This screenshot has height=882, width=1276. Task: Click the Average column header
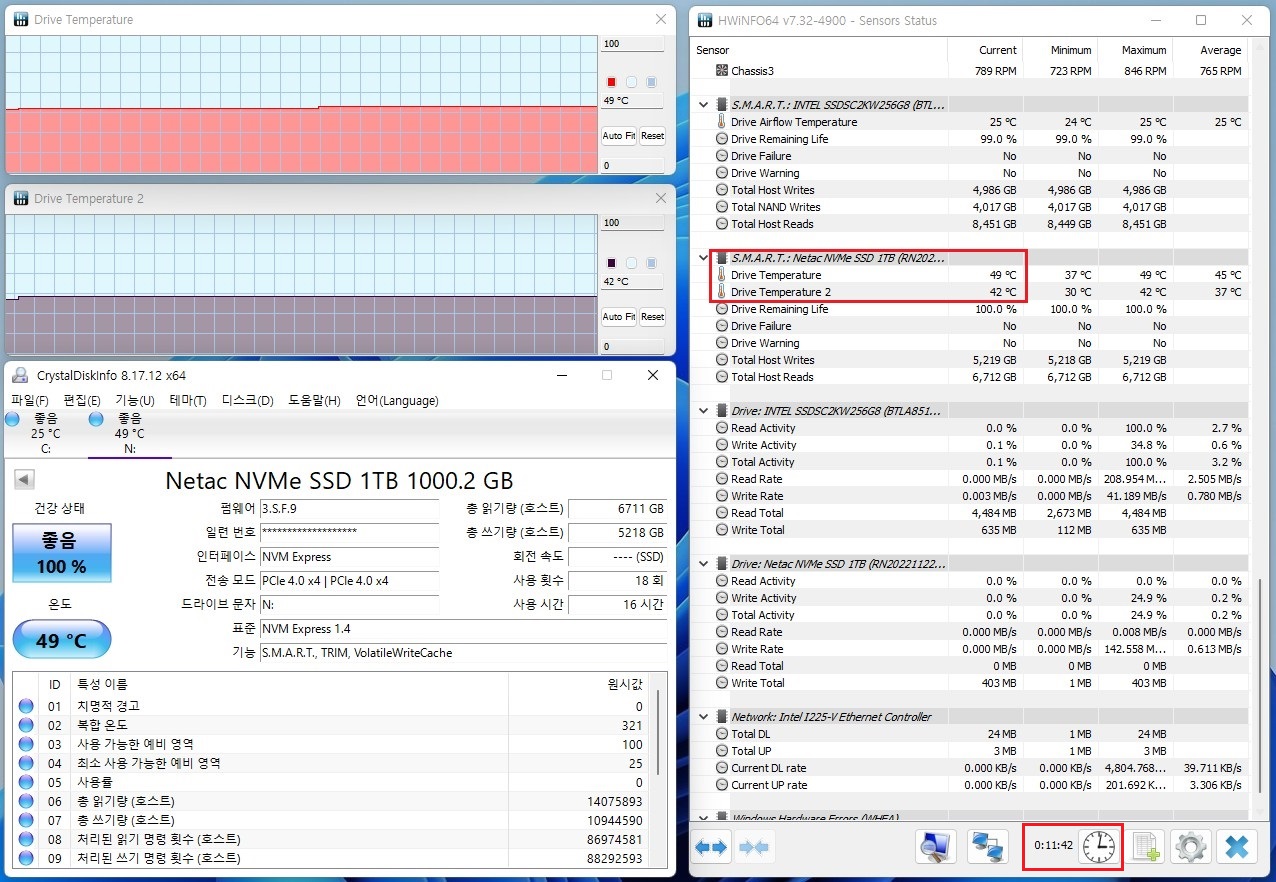(x=1210, y=50)
